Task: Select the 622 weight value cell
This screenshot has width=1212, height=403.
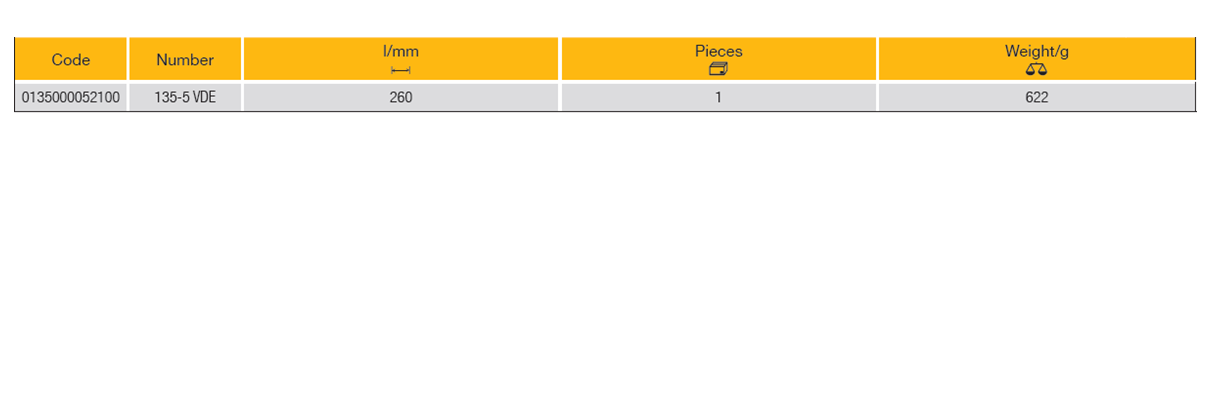Action: tap(1037, 98)
